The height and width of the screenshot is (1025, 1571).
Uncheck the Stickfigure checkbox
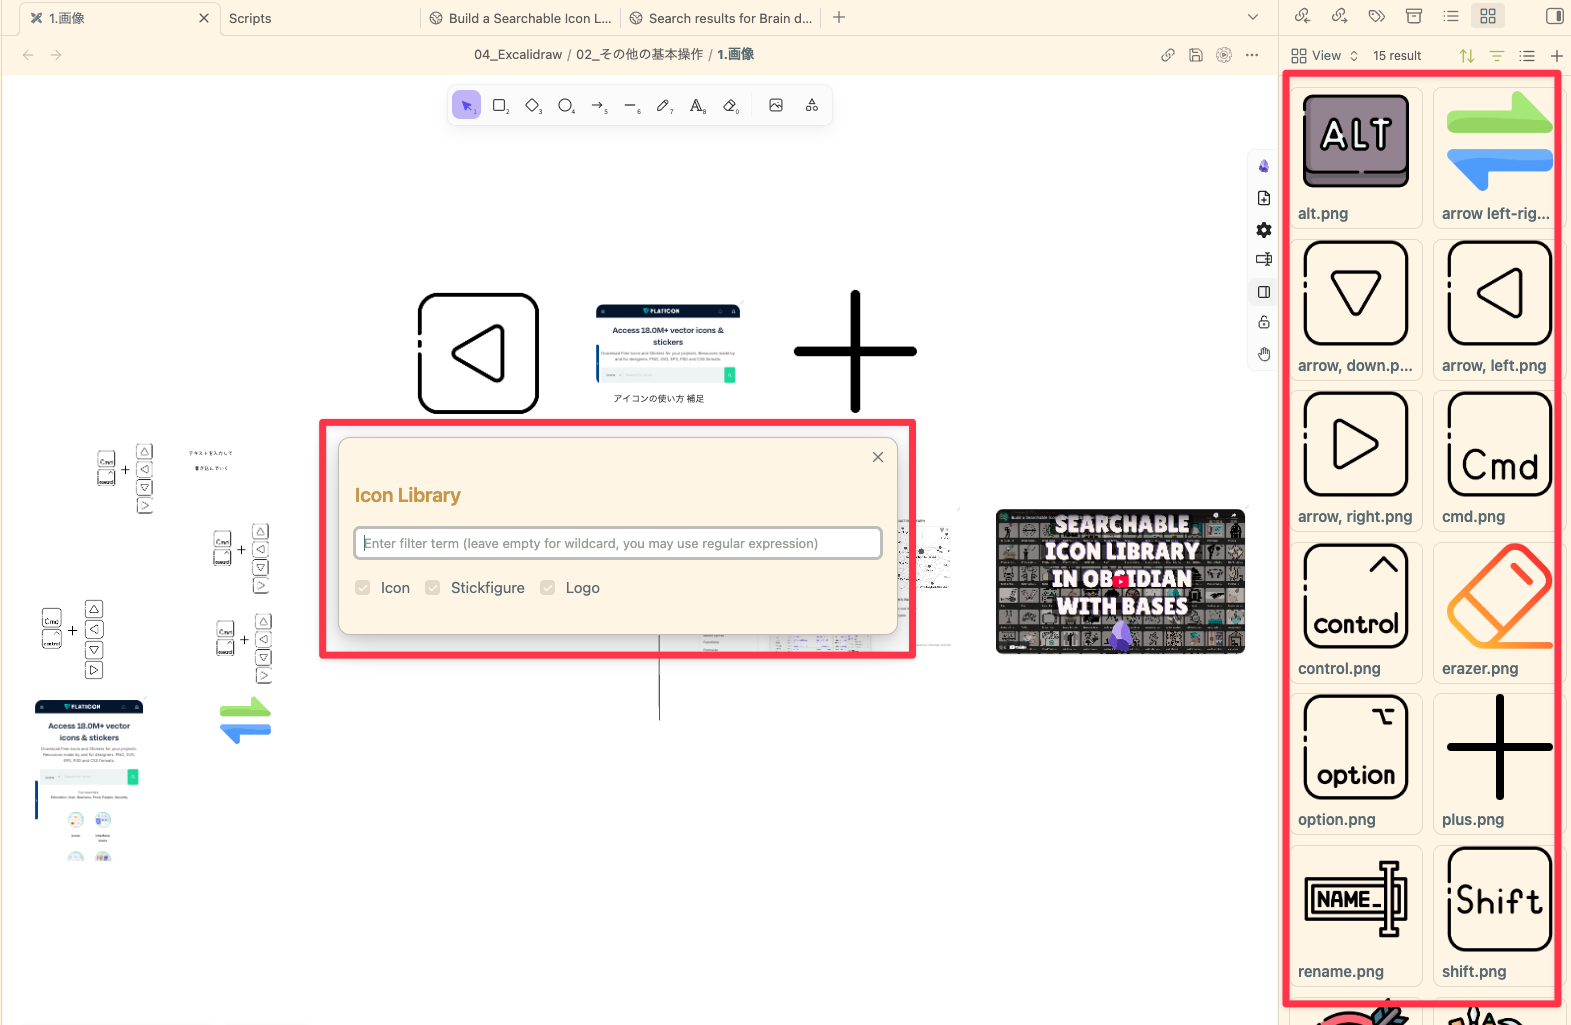tap(433, 588)
